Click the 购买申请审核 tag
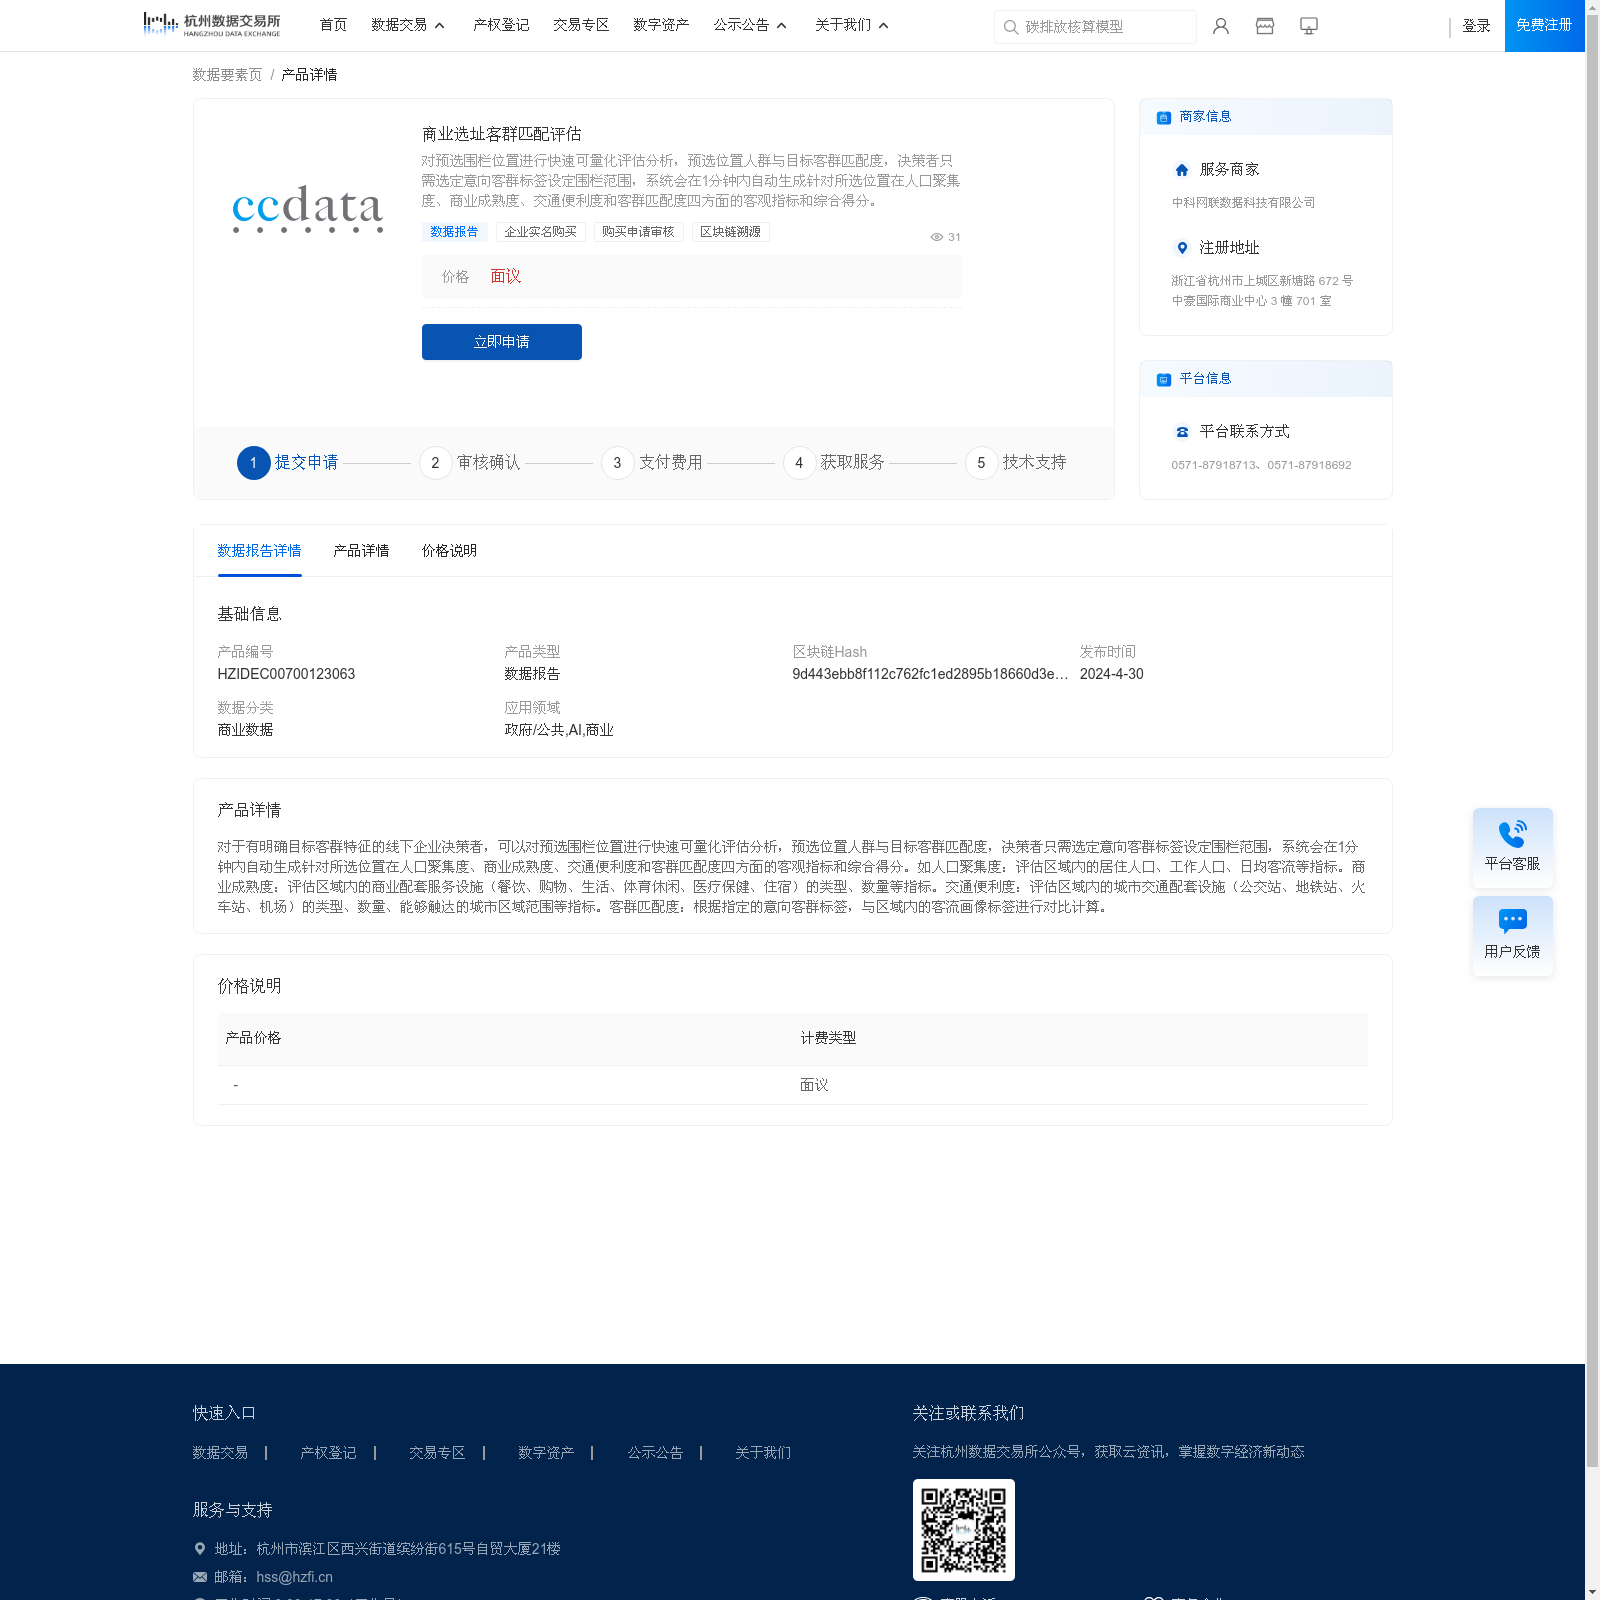This screenshot has height=1600, width=1600. tap(638, 232)
